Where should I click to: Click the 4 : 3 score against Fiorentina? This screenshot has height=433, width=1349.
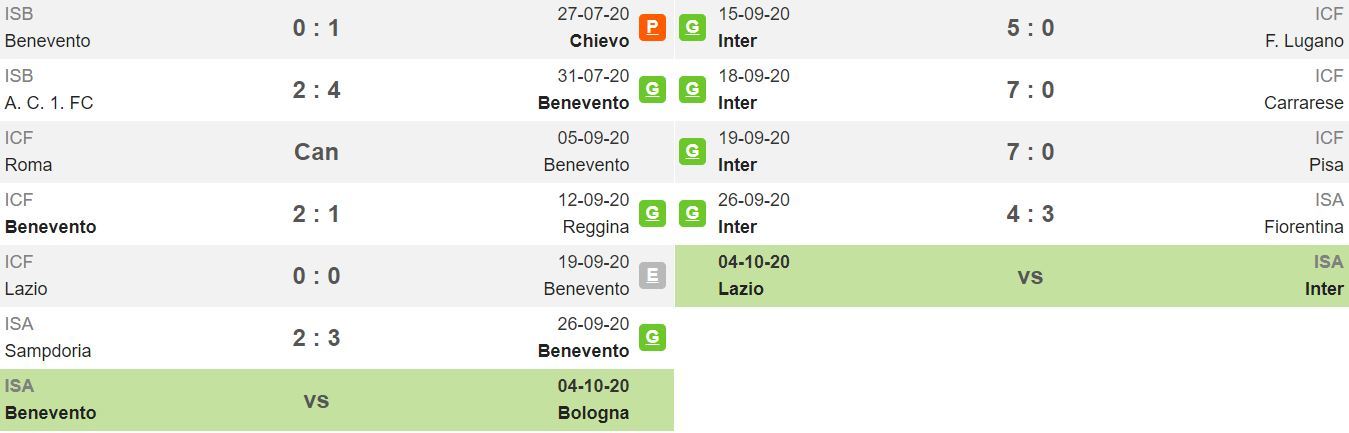pyautogui.click(x=1030, y=214)
